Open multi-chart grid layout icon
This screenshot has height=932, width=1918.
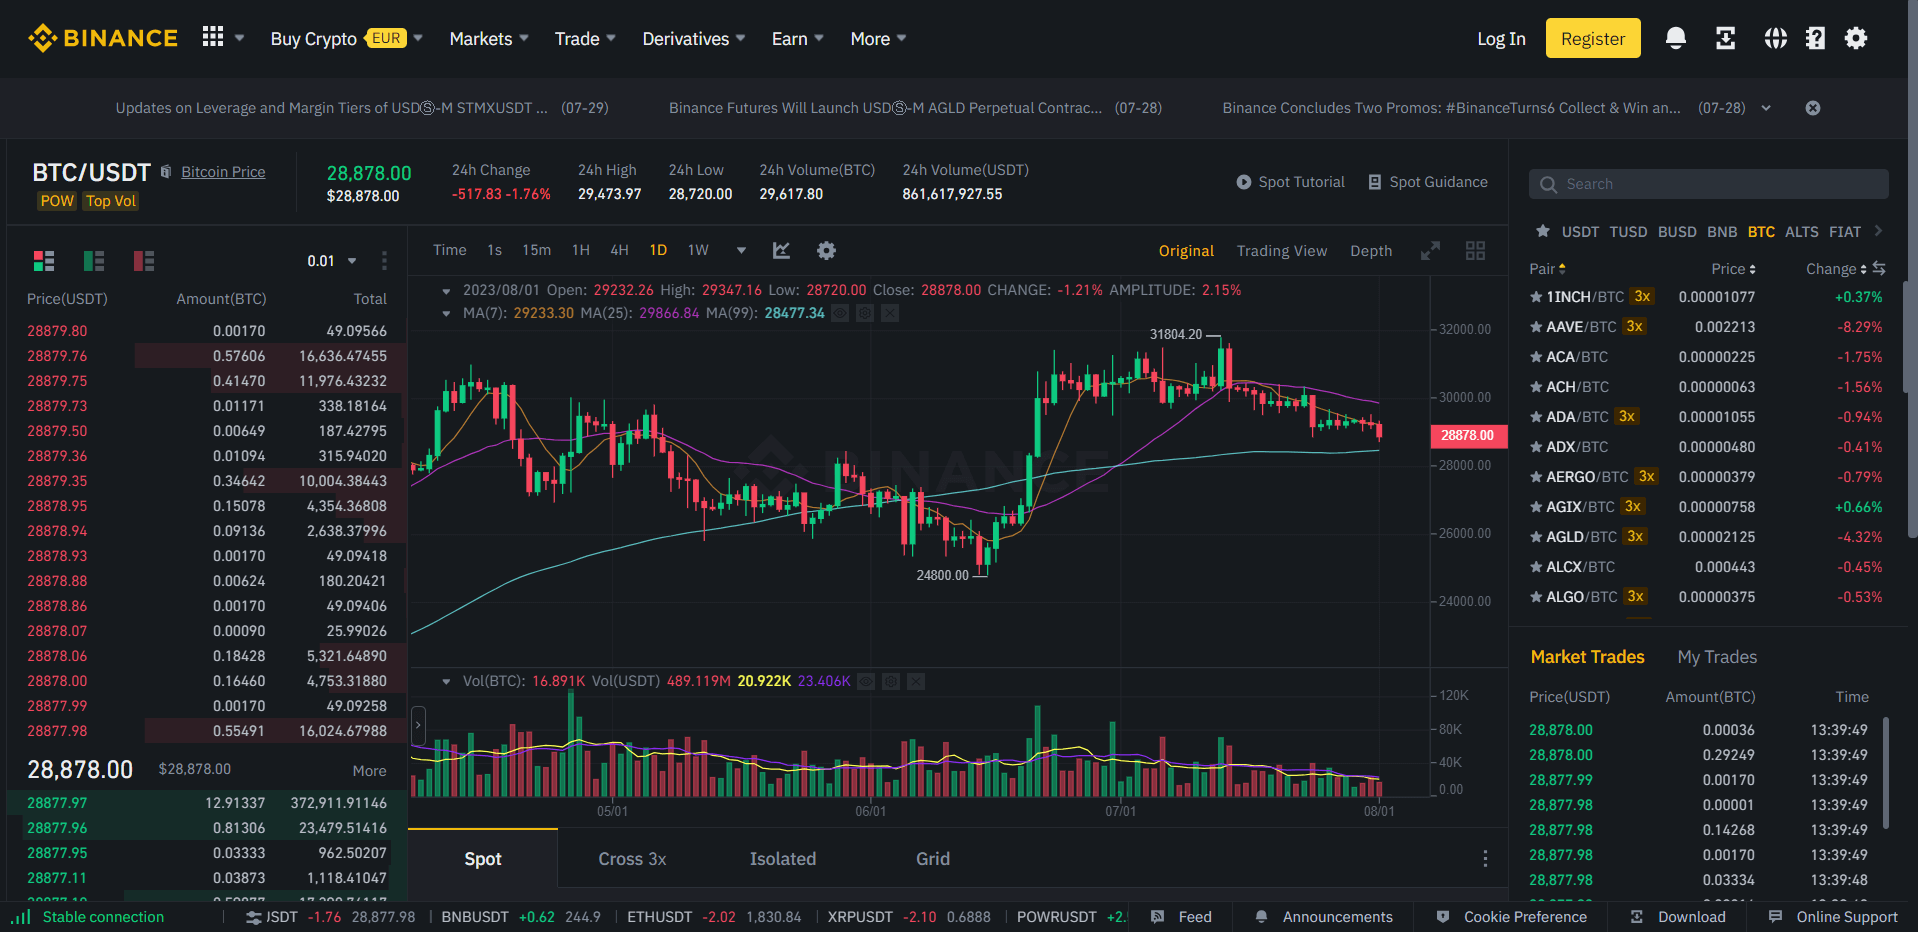pyautogui.click(x=1475, y=251)
